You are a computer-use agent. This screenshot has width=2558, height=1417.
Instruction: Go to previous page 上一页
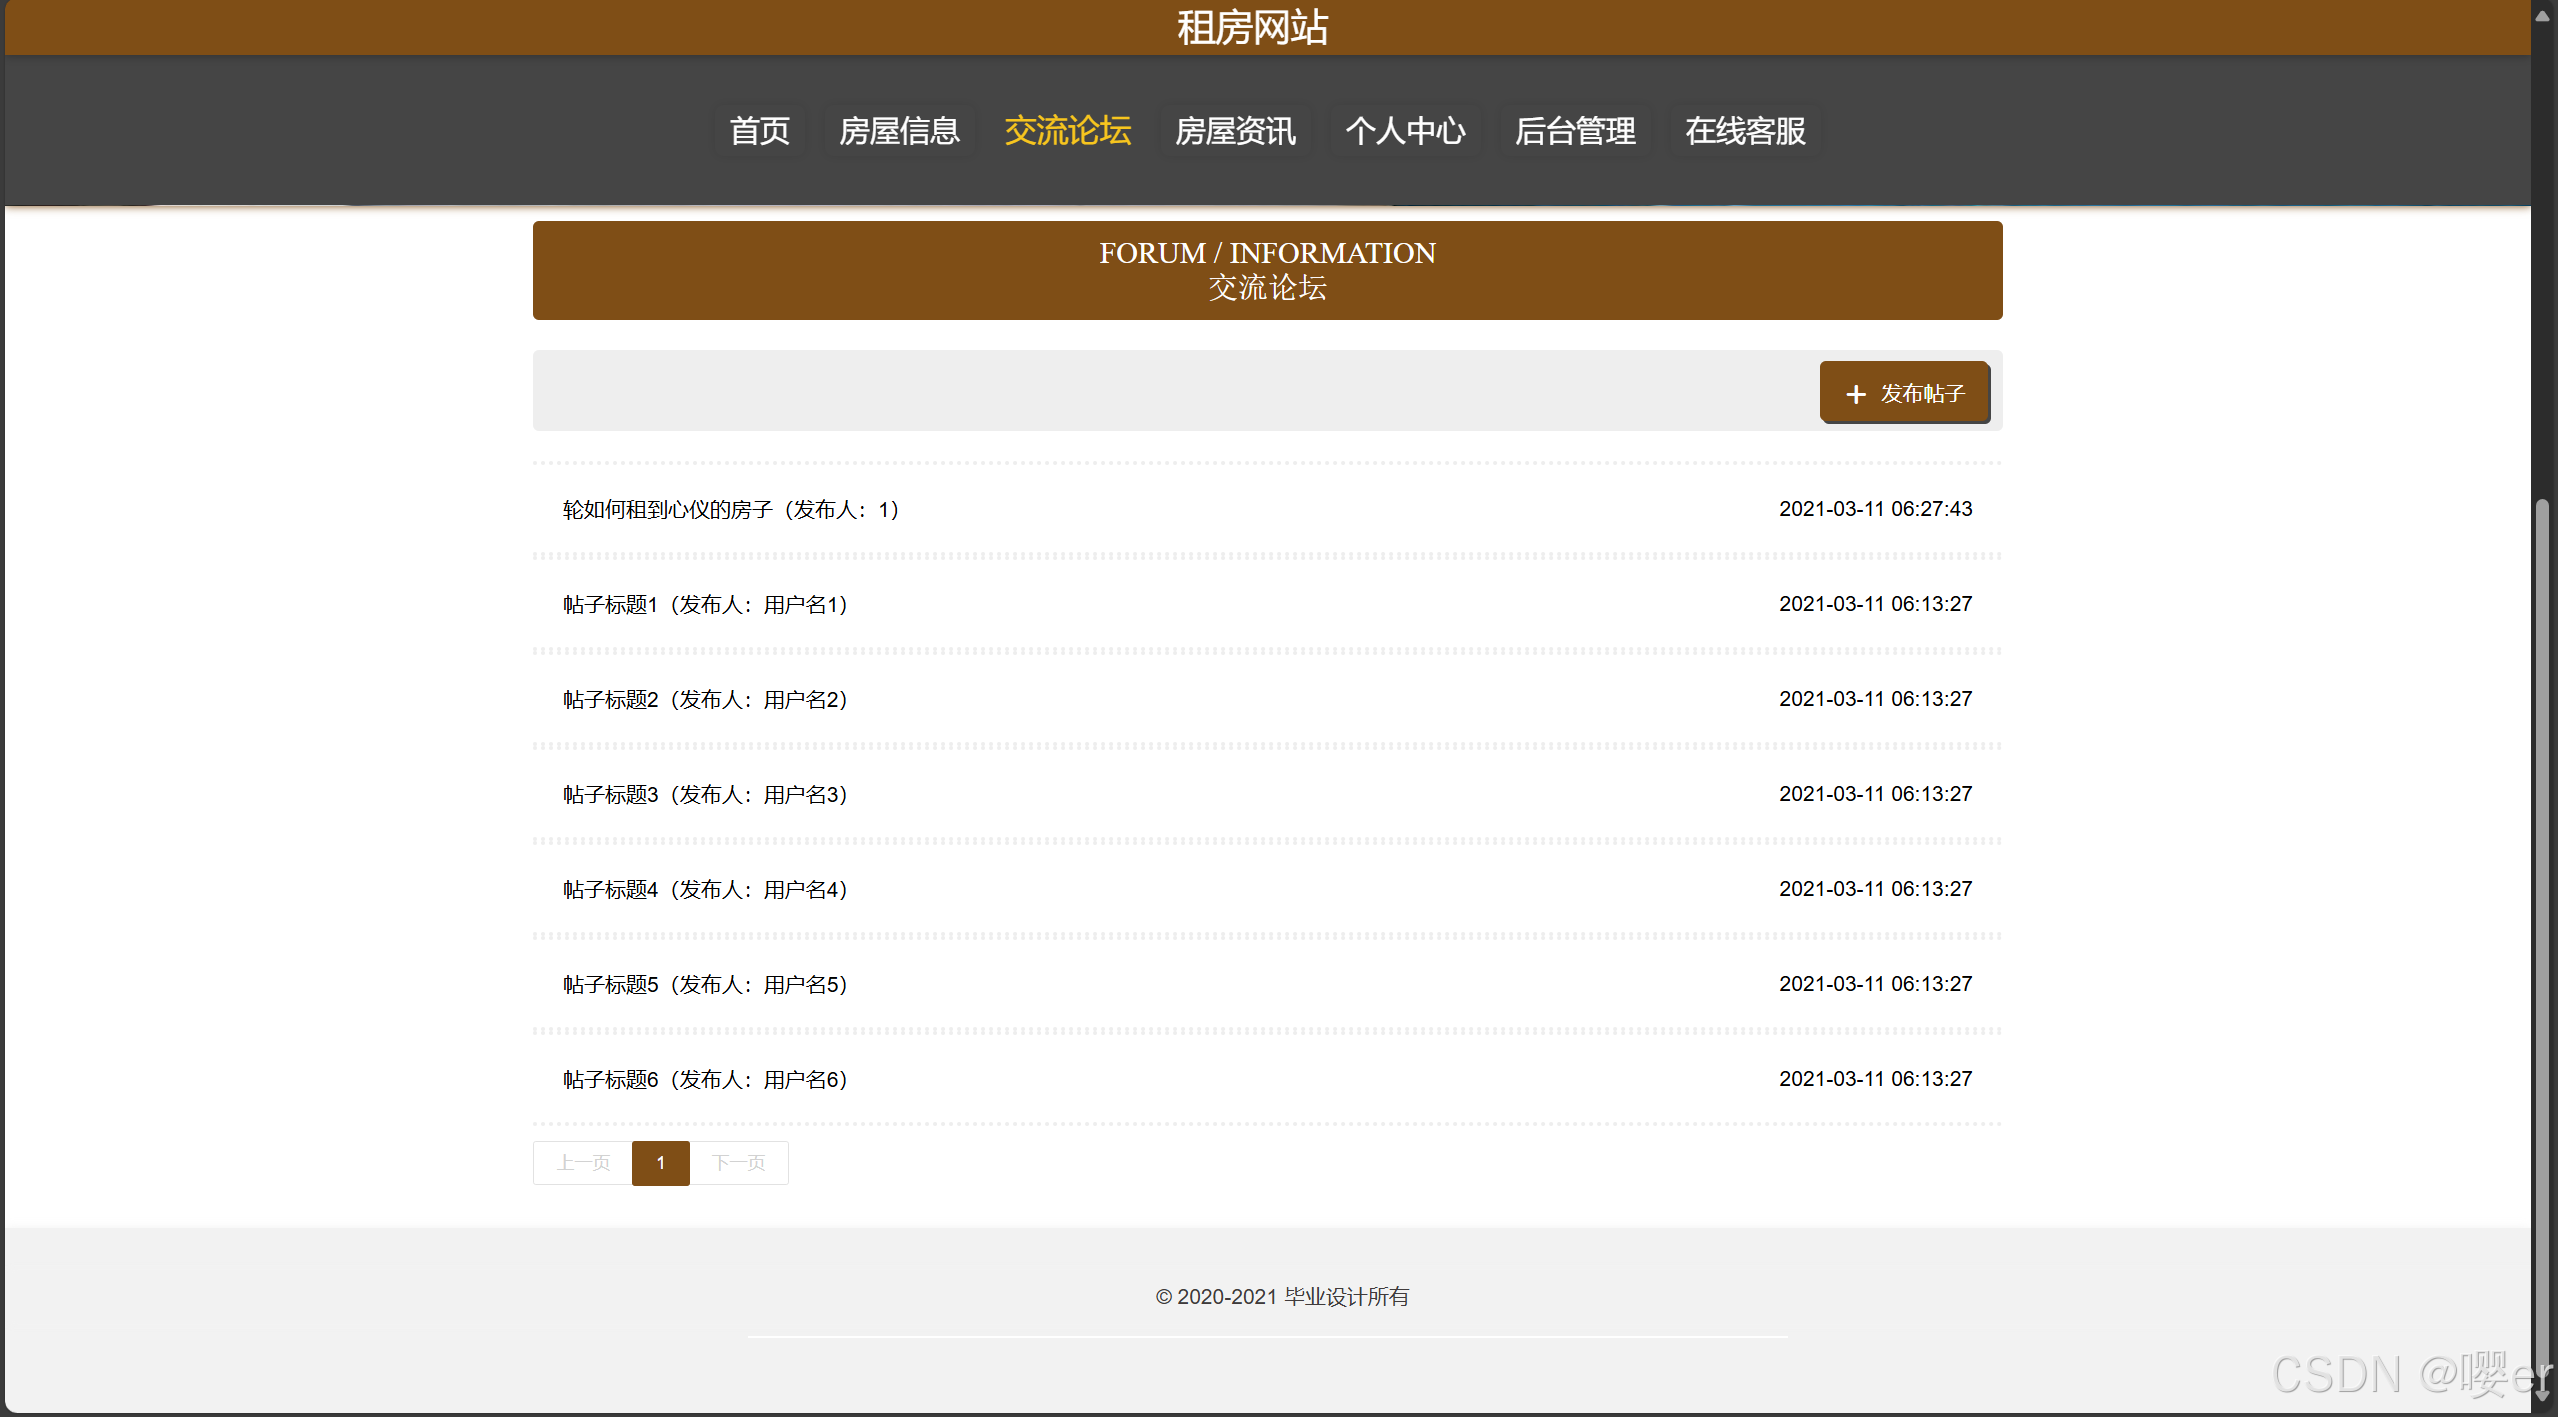pyautogui.click(x=581, y=1163)
